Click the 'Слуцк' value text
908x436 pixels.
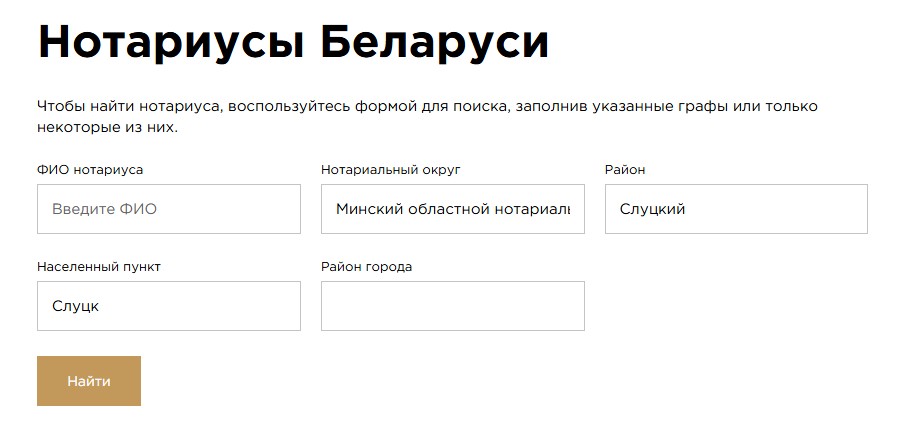coord(75,307)
